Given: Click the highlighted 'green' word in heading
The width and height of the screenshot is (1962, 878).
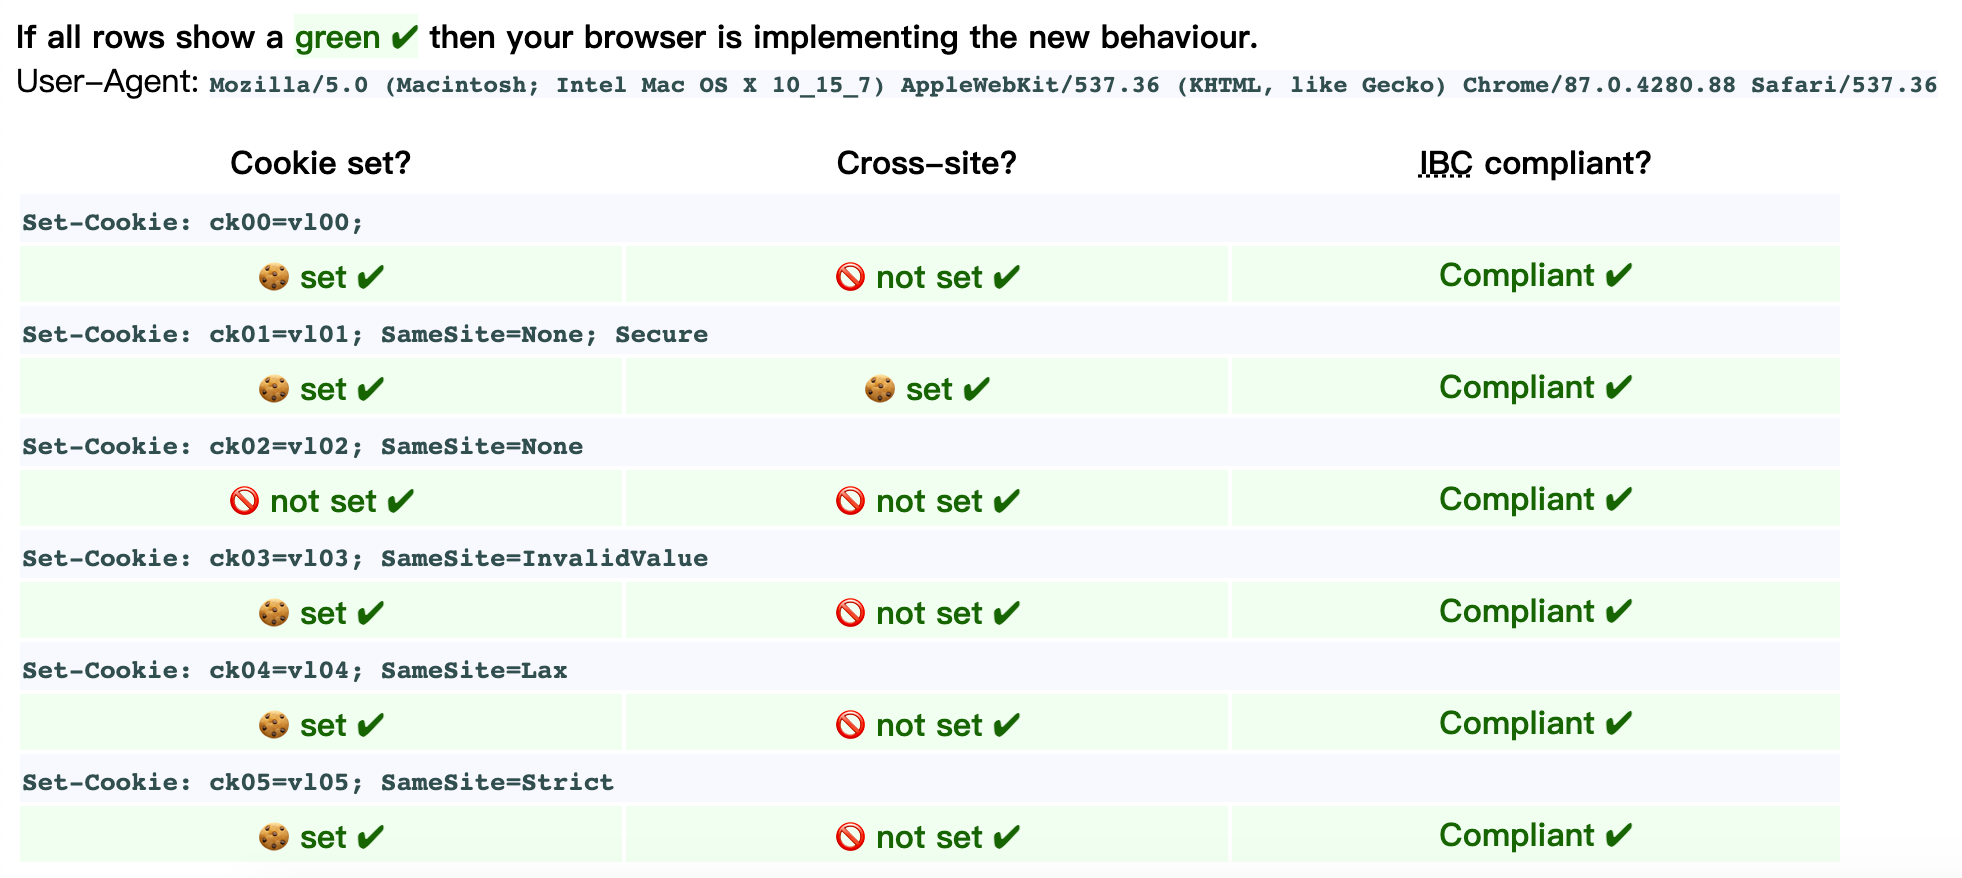Looking at the screenshot, I should coord(337,38).
